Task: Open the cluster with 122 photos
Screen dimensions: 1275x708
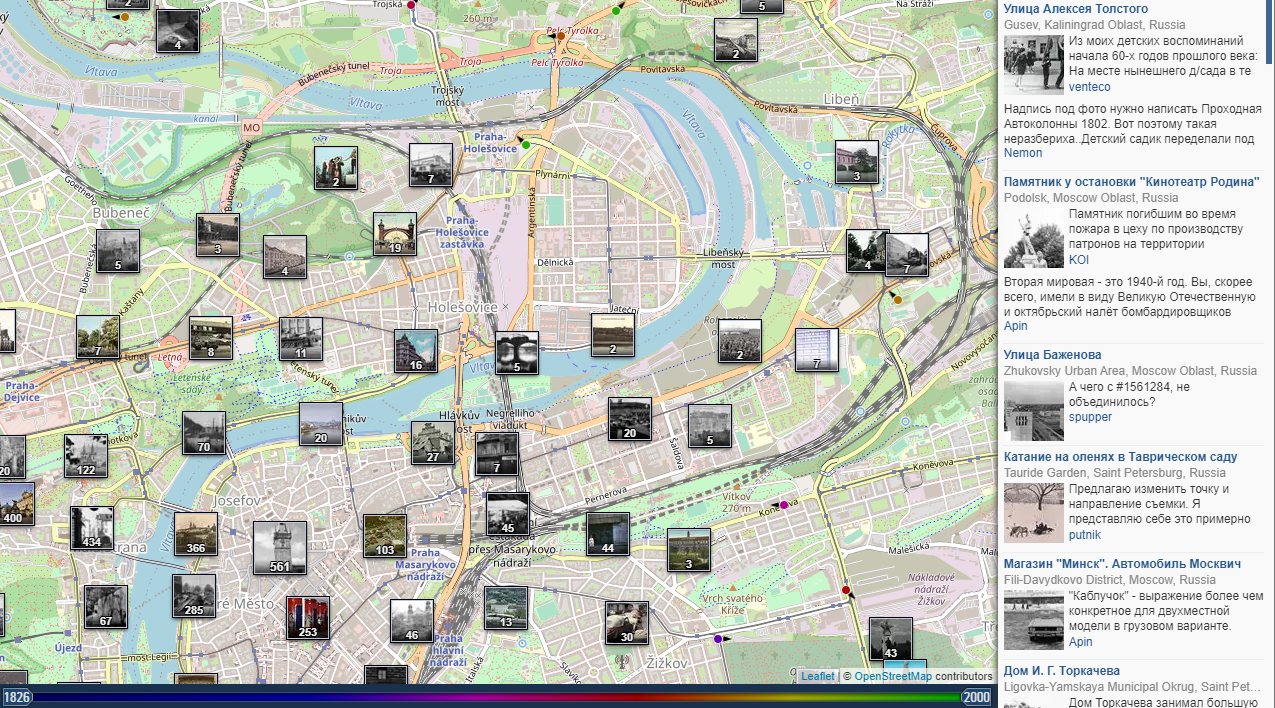Action: pos(86,456)
